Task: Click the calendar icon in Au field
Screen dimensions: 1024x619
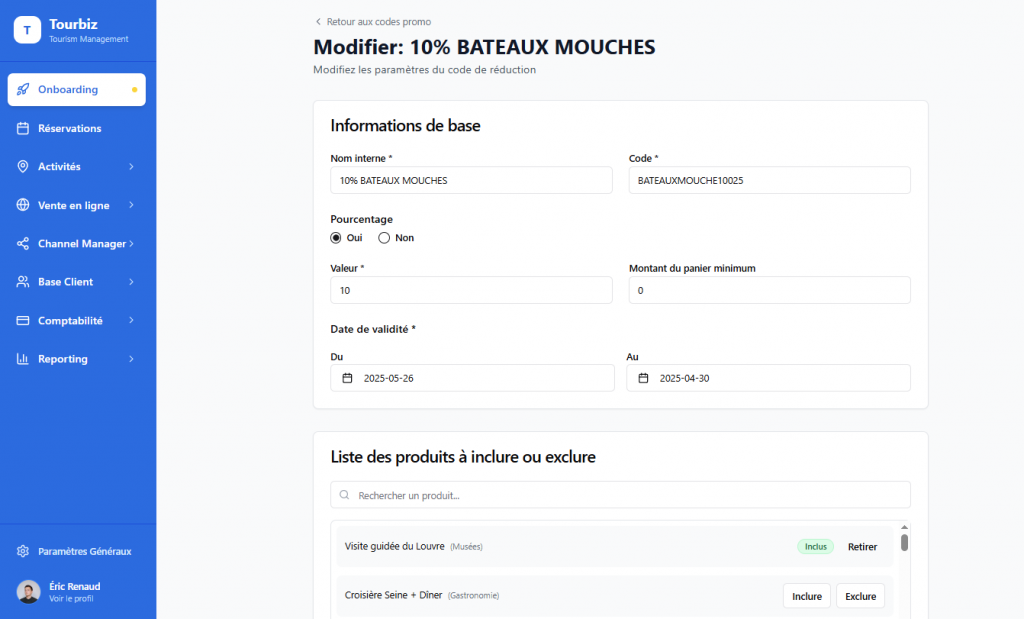Action: coord(643,378)
